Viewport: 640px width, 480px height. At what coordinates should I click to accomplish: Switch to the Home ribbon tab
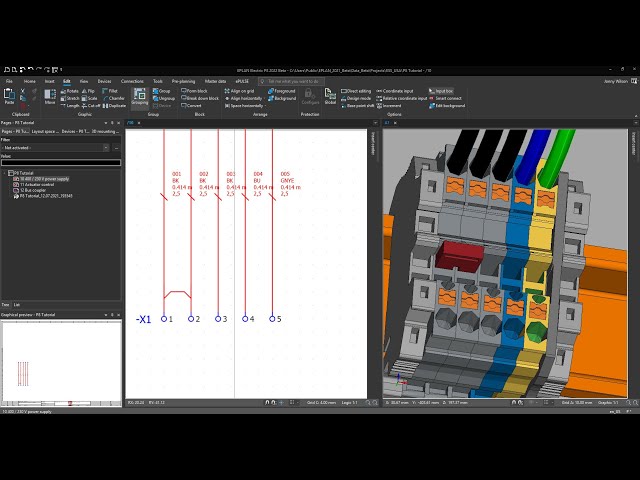pyautogui.click(x=29, y=81)
